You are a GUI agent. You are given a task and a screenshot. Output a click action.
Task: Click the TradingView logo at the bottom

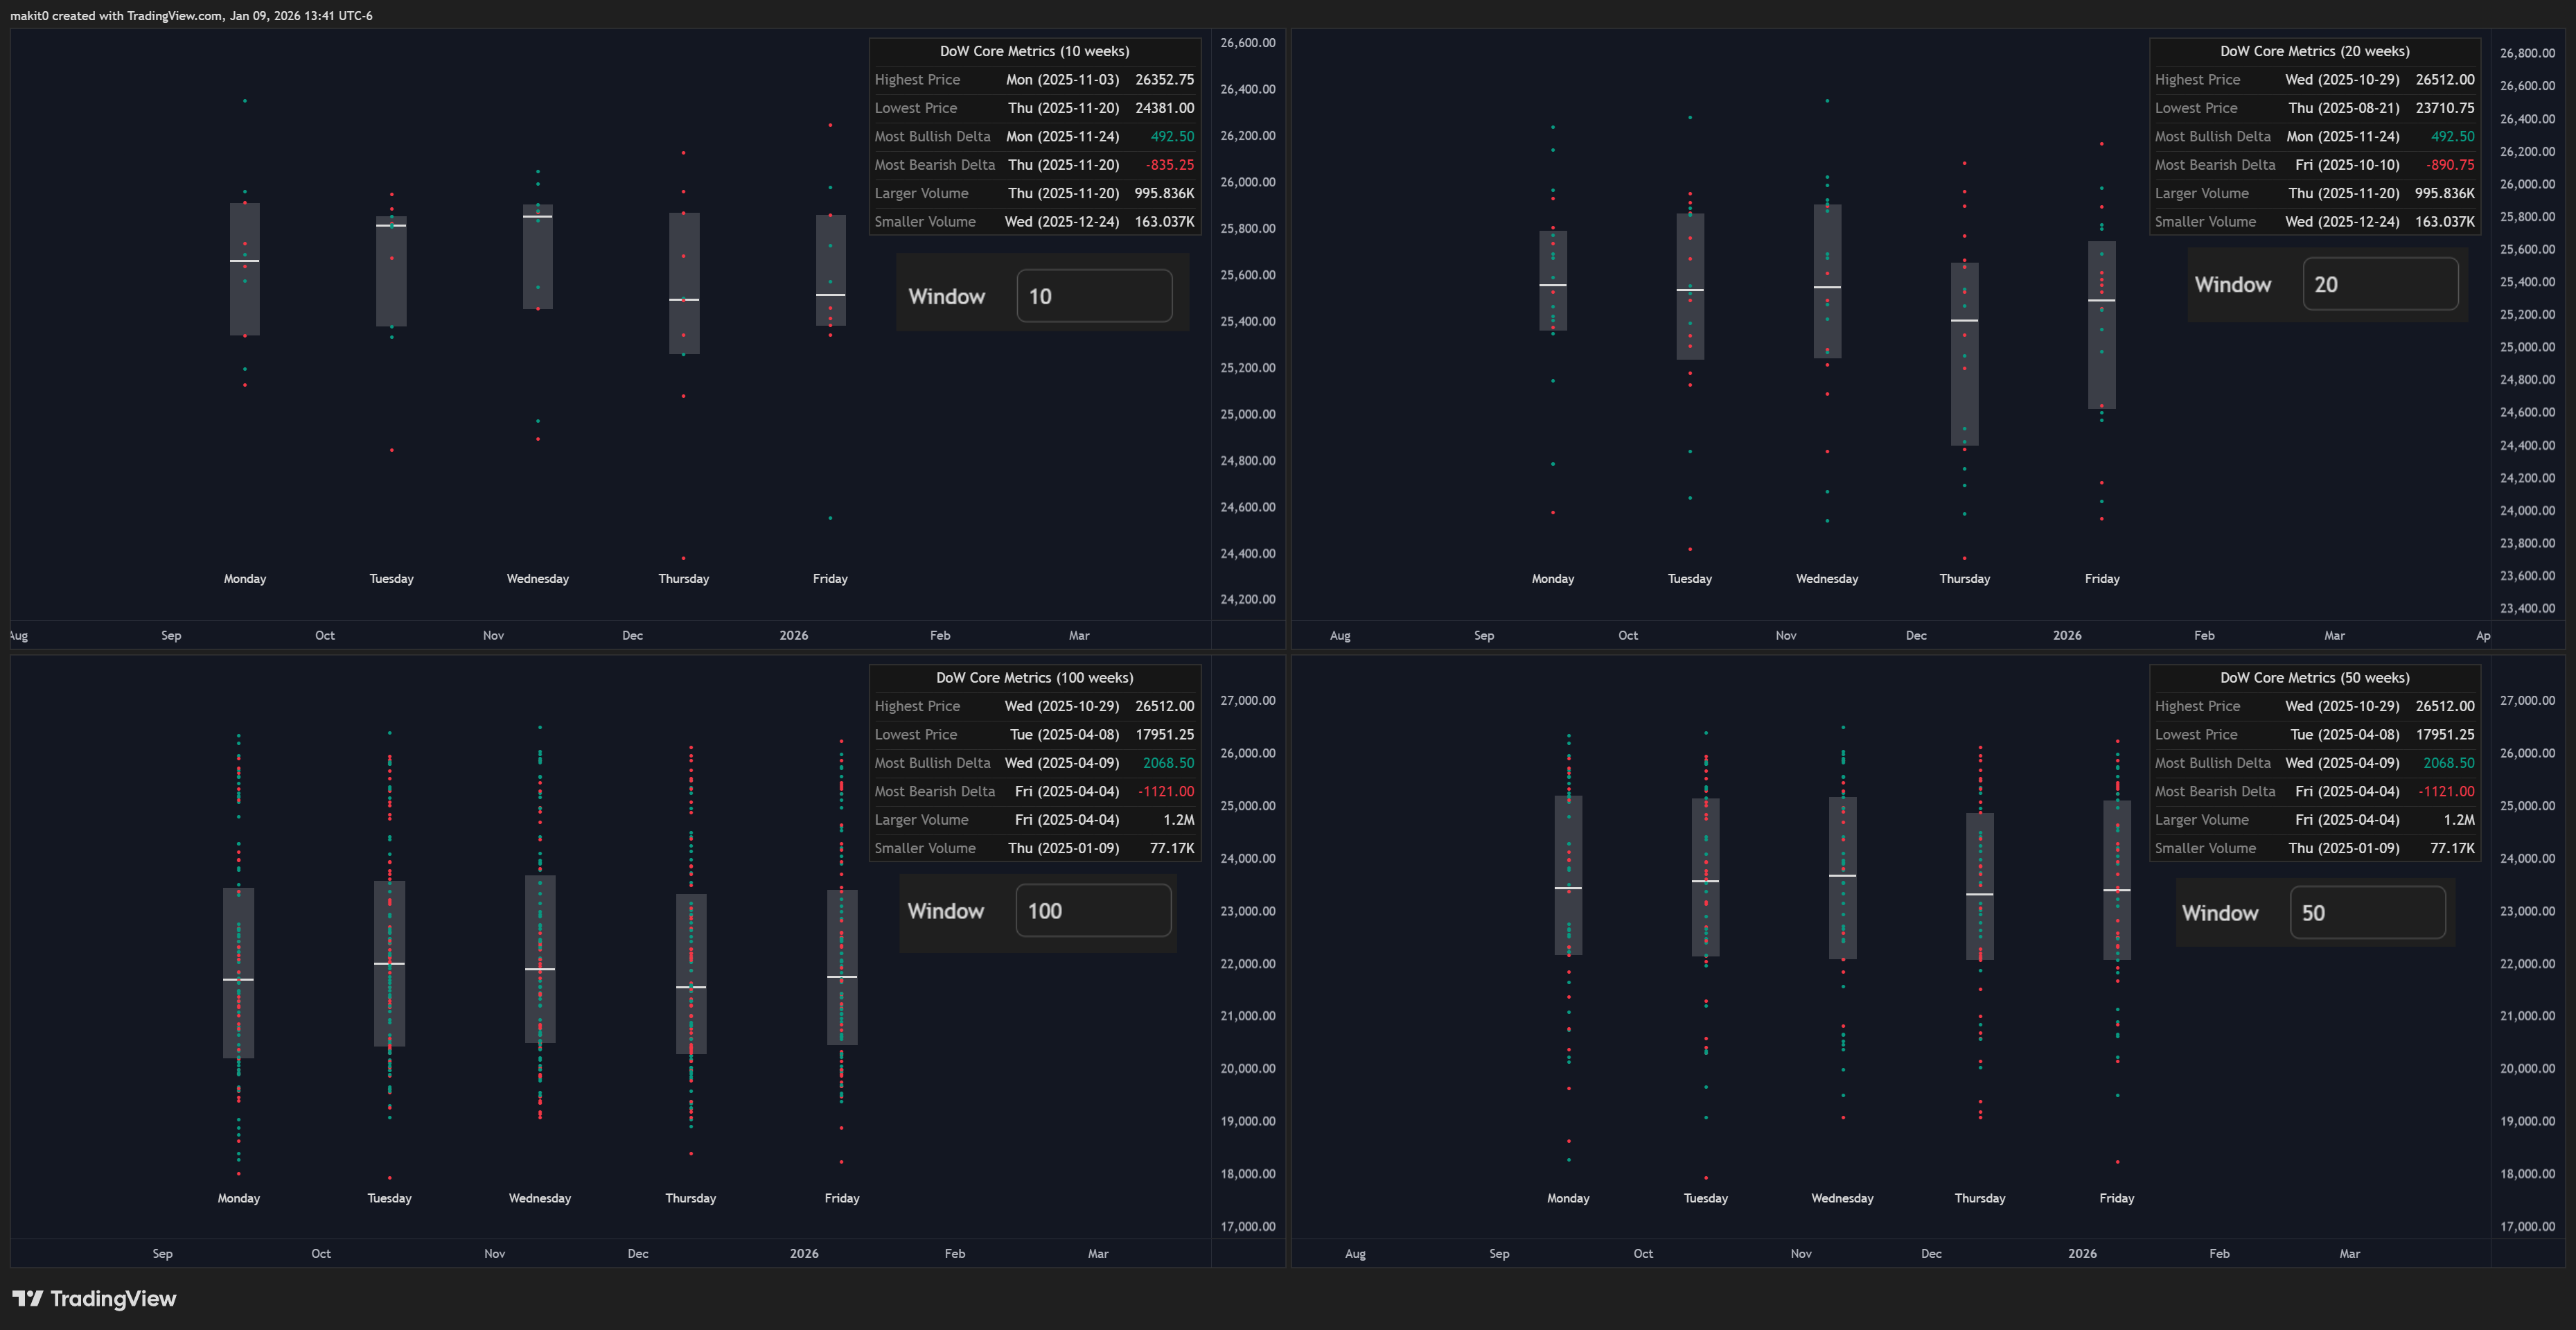coord(94,1298)
